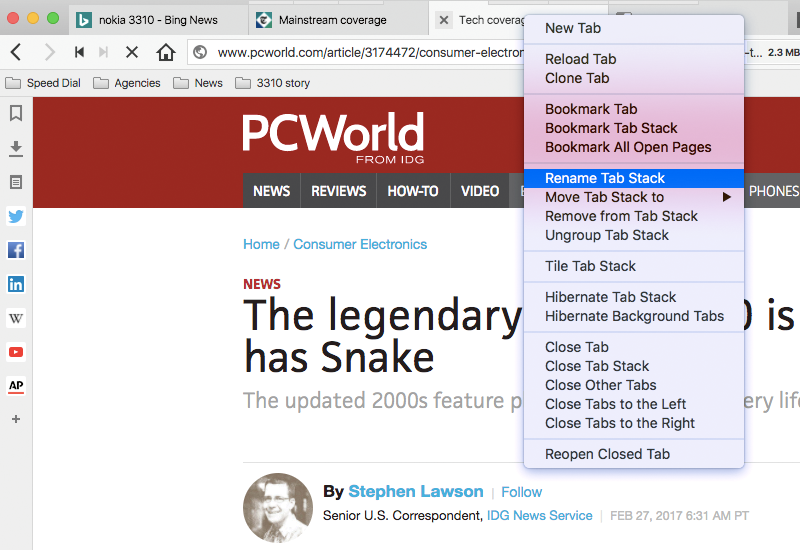The width and height of the screenshot is (800, 550).
Task: Open the YouTube web panel
Action: tap(16, 352)
